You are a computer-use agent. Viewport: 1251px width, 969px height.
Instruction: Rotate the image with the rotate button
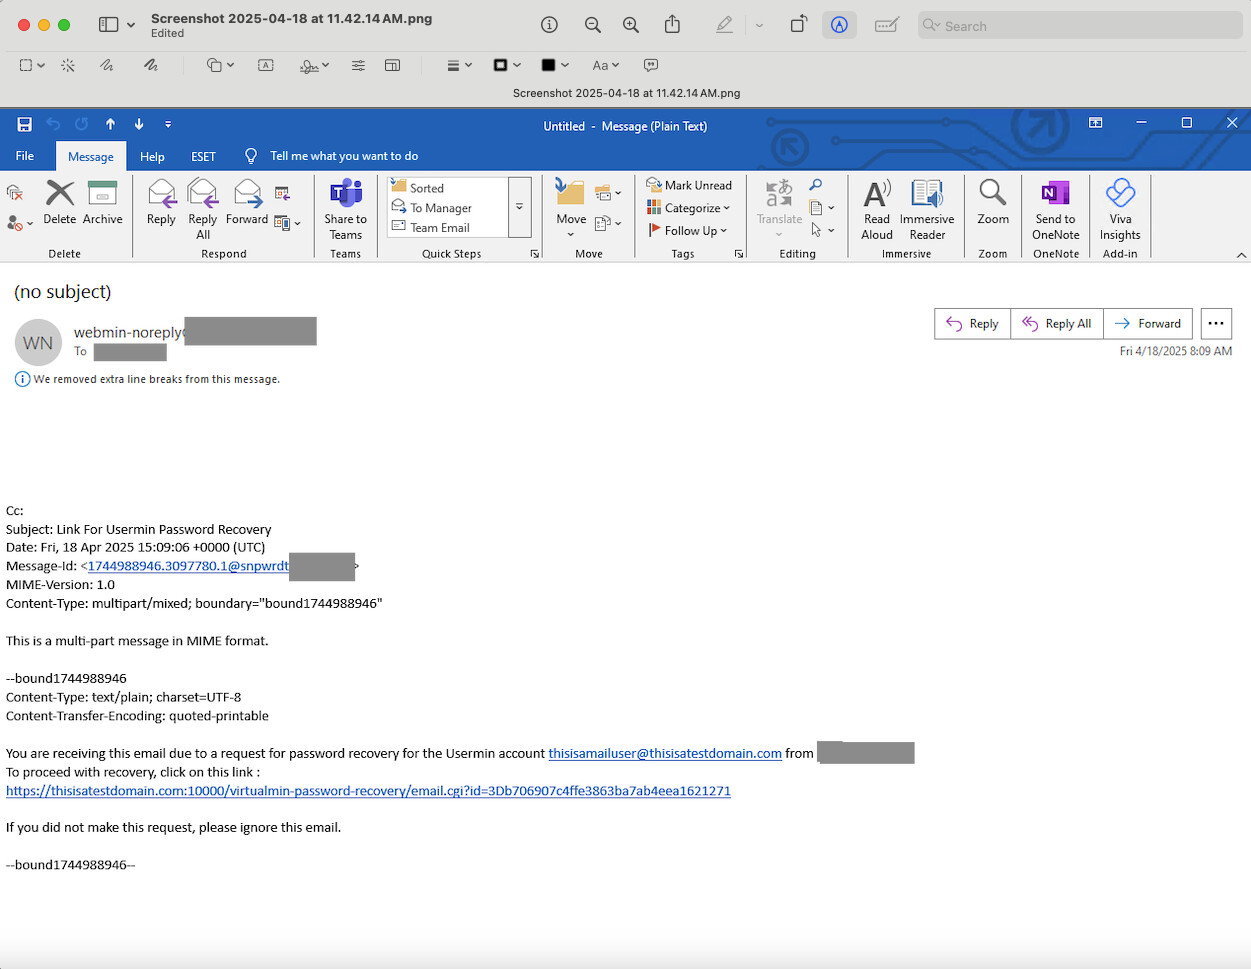[x=798, y=25]
